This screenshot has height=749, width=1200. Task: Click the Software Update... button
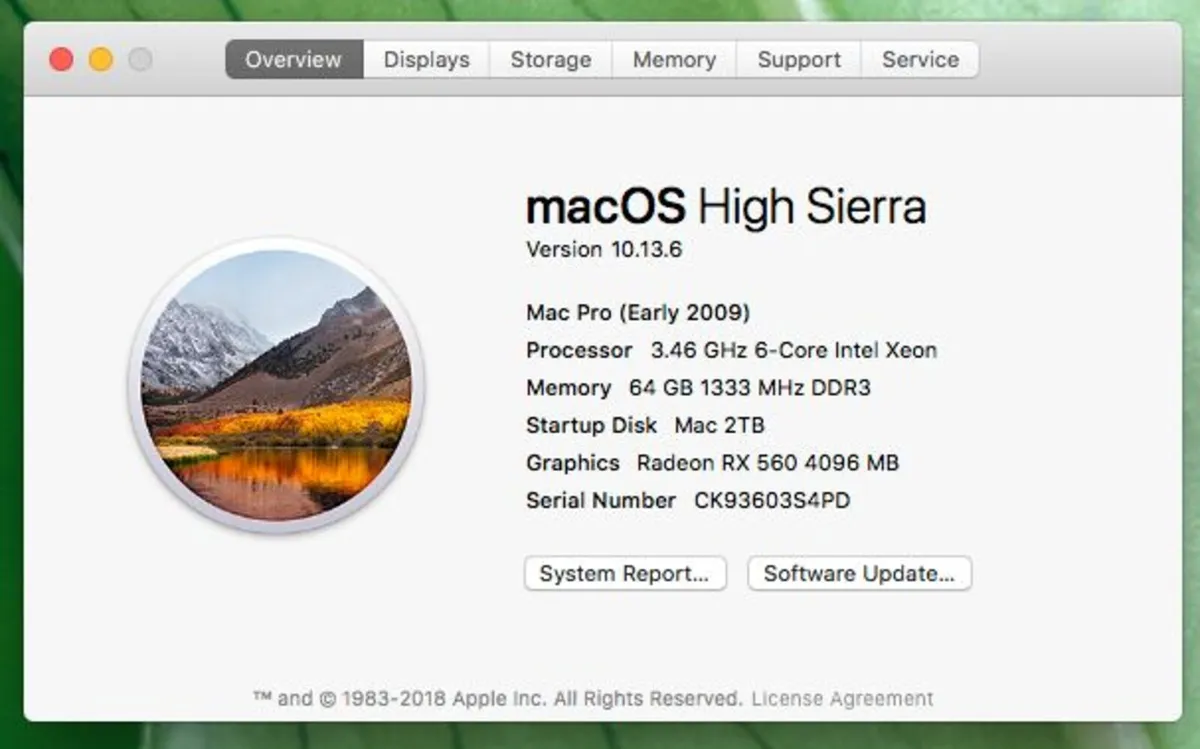click(x=860, y=574)
